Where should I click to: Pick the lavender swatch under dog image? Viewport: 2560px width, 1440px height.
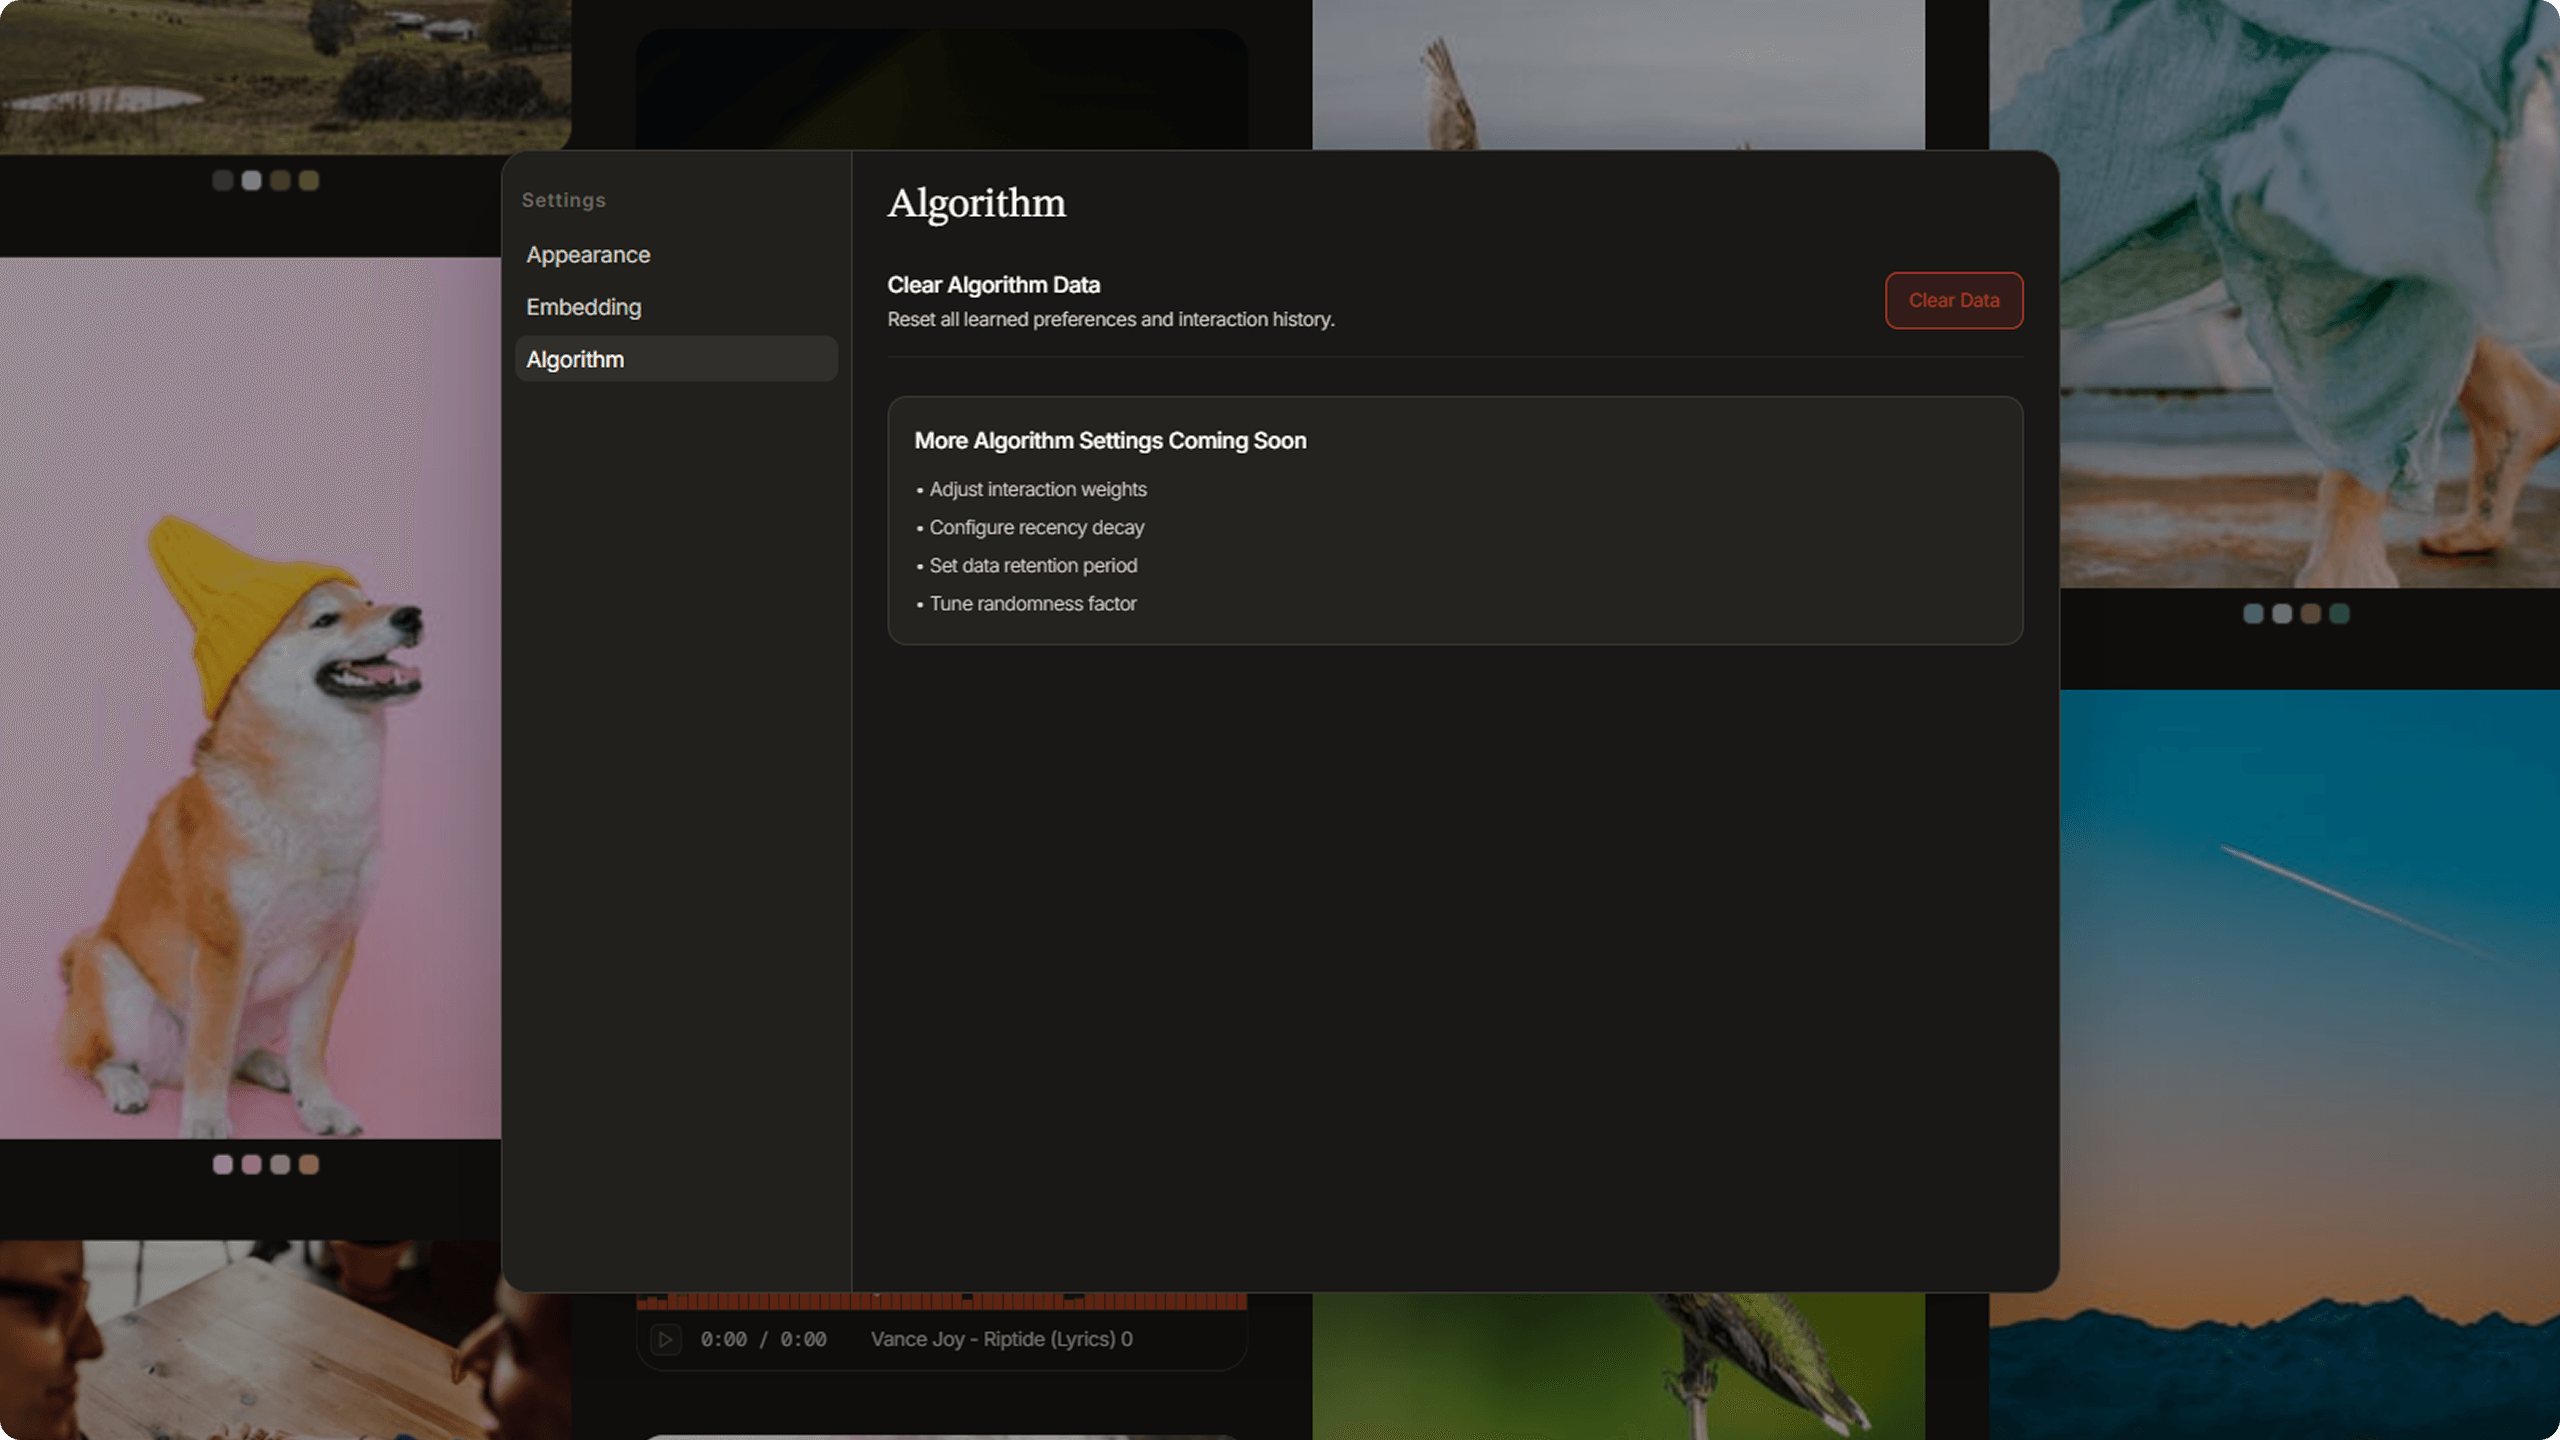tap(223, 1164)
